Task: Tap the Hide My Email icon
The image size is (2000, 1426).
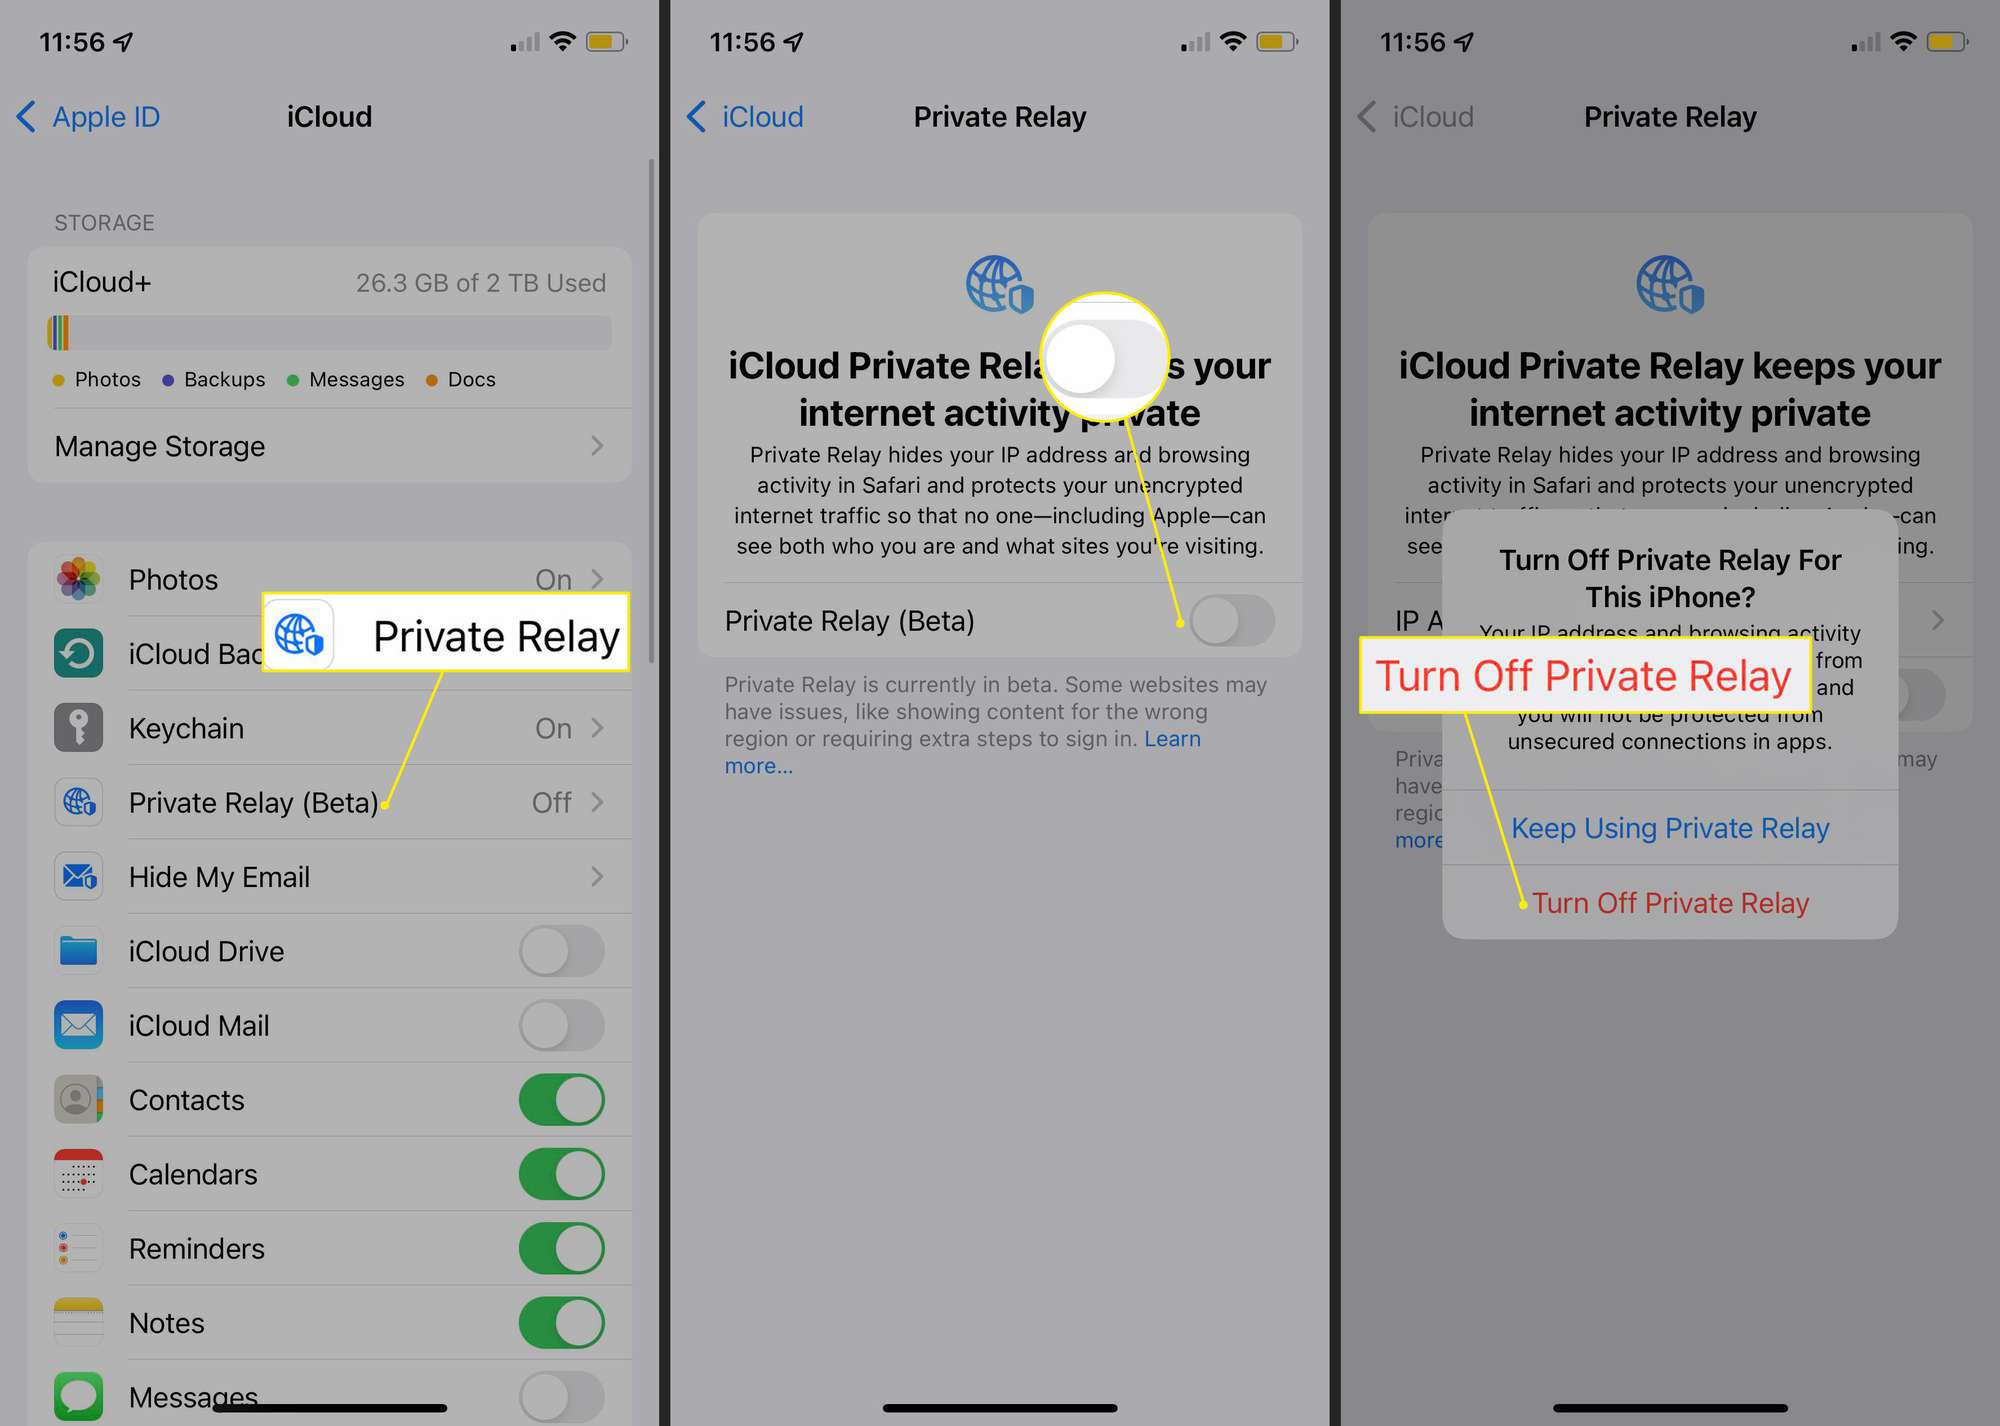Action: coord(79,878)
